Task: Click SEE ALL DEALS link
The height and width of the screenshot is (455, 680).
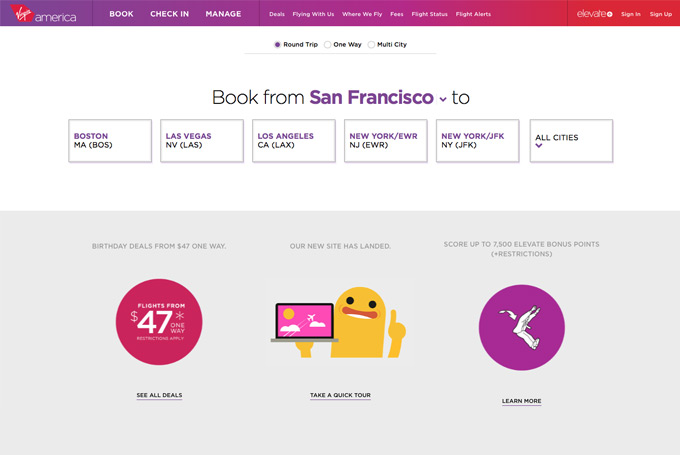Action: tap(159, 395)
